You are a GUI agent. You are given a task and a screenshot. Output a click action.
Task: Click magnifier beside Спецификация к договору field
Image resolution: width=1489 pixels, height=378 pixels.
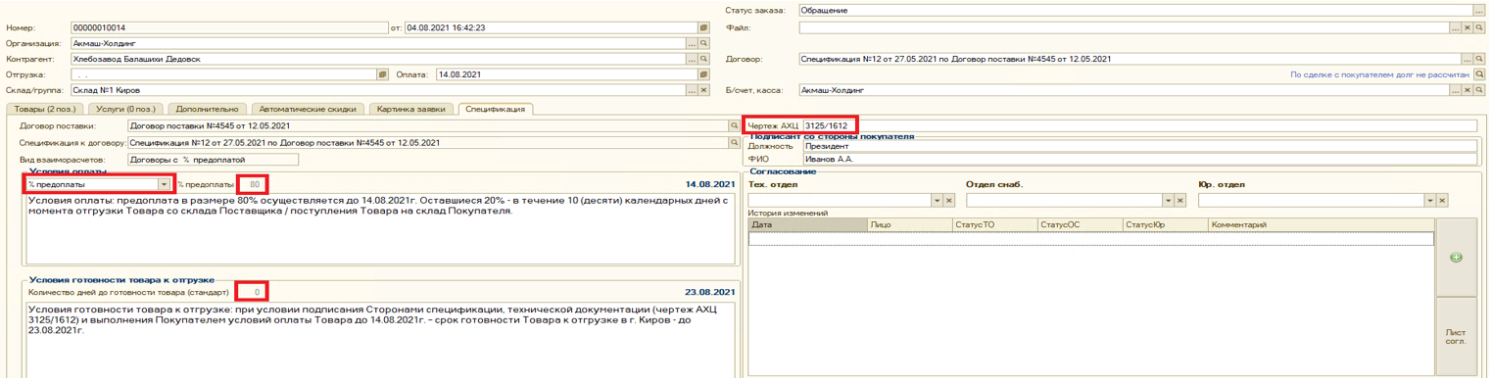tap(733, 143)
